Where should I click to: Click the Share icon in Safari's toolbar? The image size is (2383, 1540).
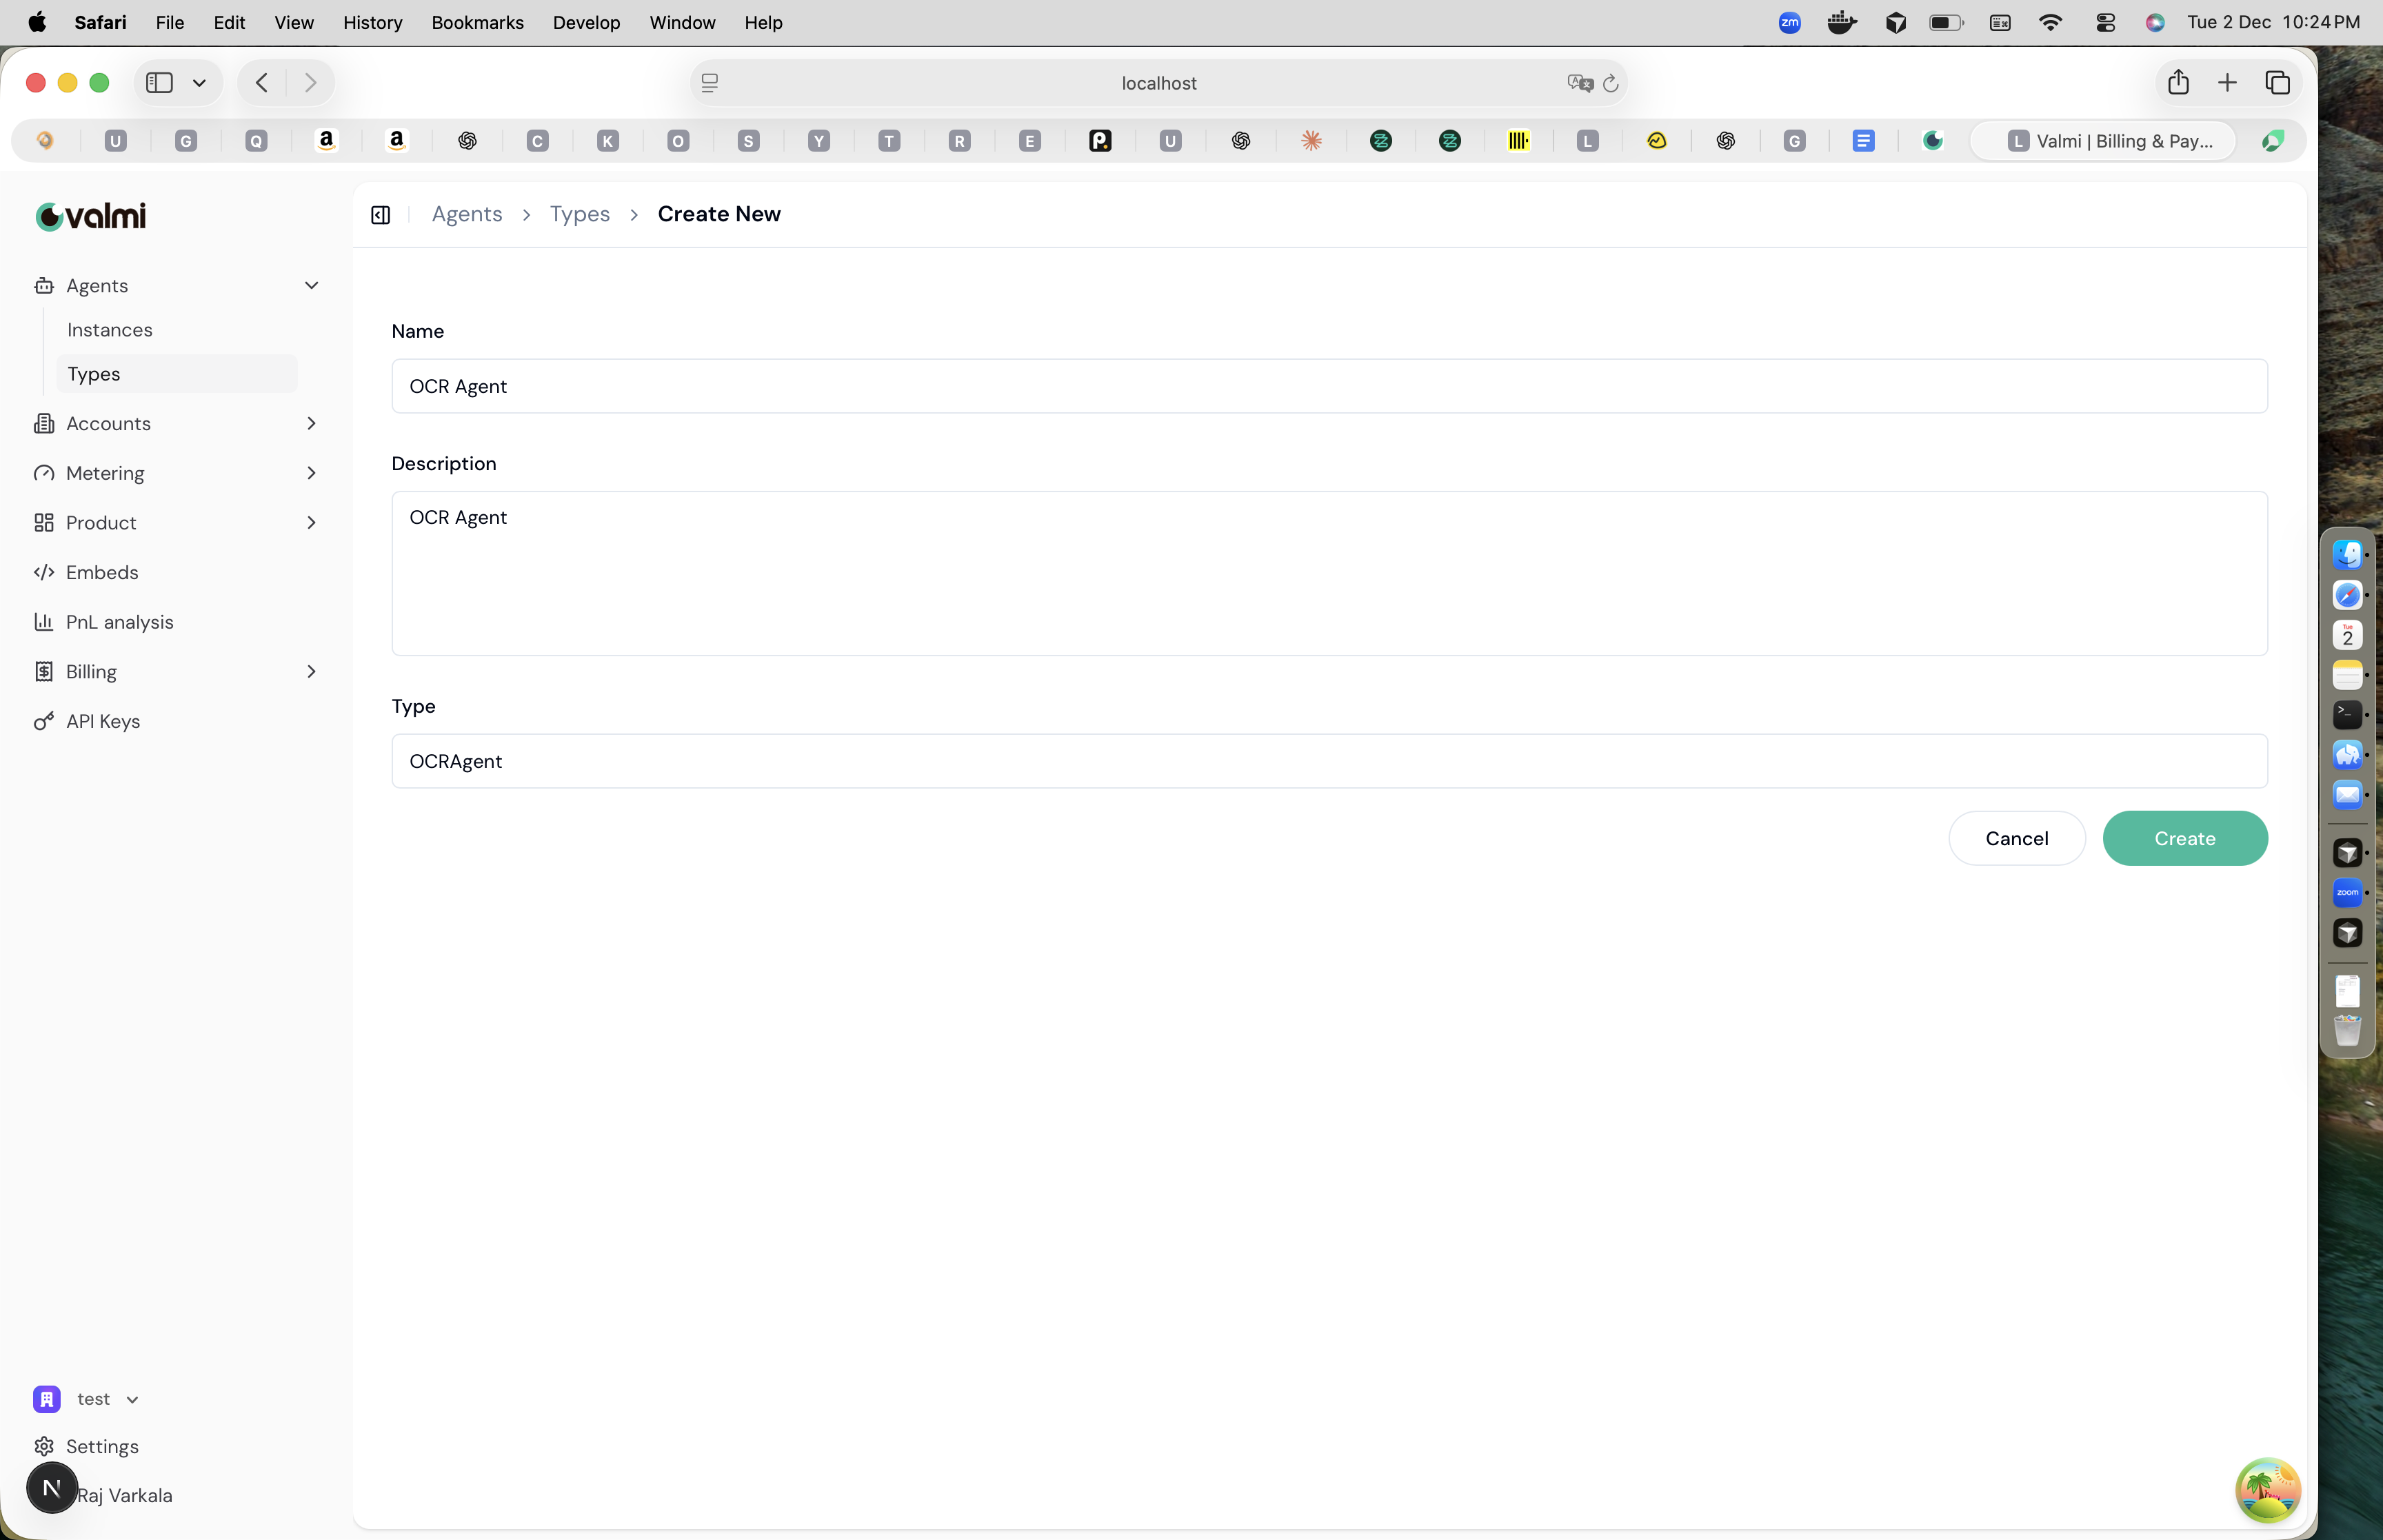pos(2177,82)
